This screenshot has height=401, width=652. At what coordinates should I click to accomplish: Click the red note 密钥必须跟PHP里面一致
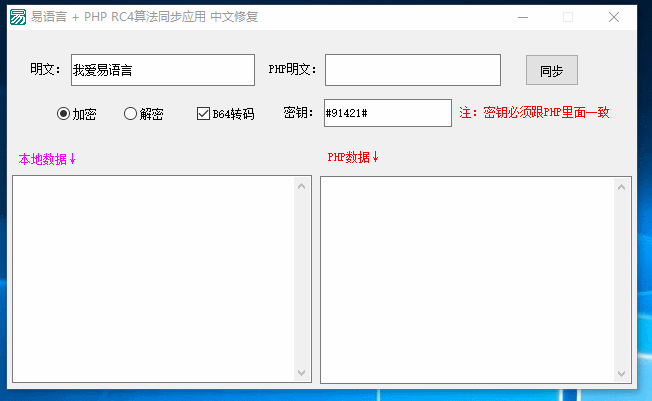coord(534,112)
